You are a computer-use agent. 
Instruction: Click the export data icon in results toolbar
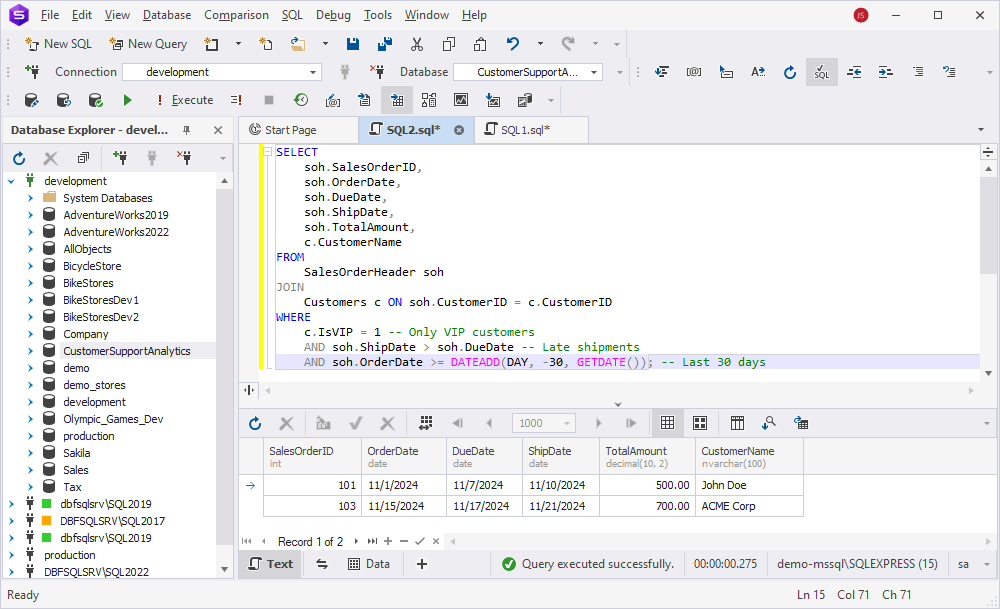tap(801, 423)
